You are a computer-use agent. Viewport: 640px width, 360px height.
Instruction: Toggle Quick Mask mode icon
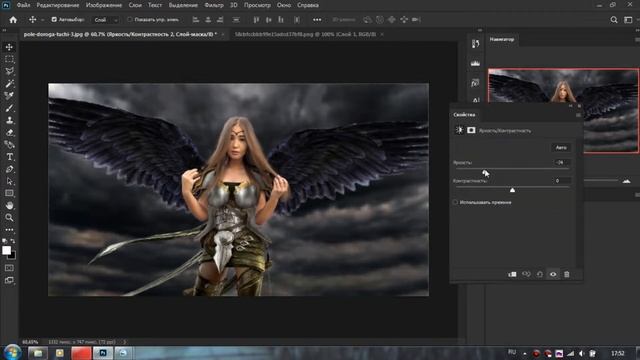click(9, 268)
